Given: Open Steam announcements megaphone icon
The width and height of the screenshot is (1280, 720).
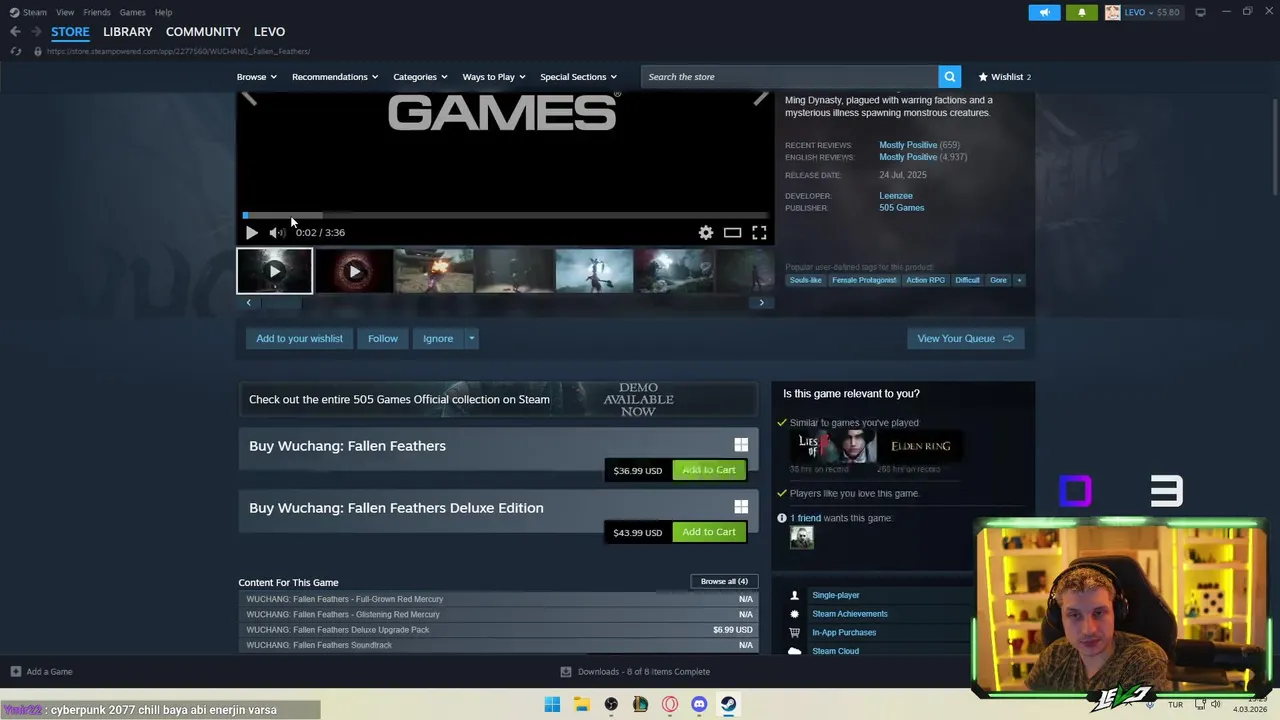Looking at the screenshot, I should (x=1044, y=12).
